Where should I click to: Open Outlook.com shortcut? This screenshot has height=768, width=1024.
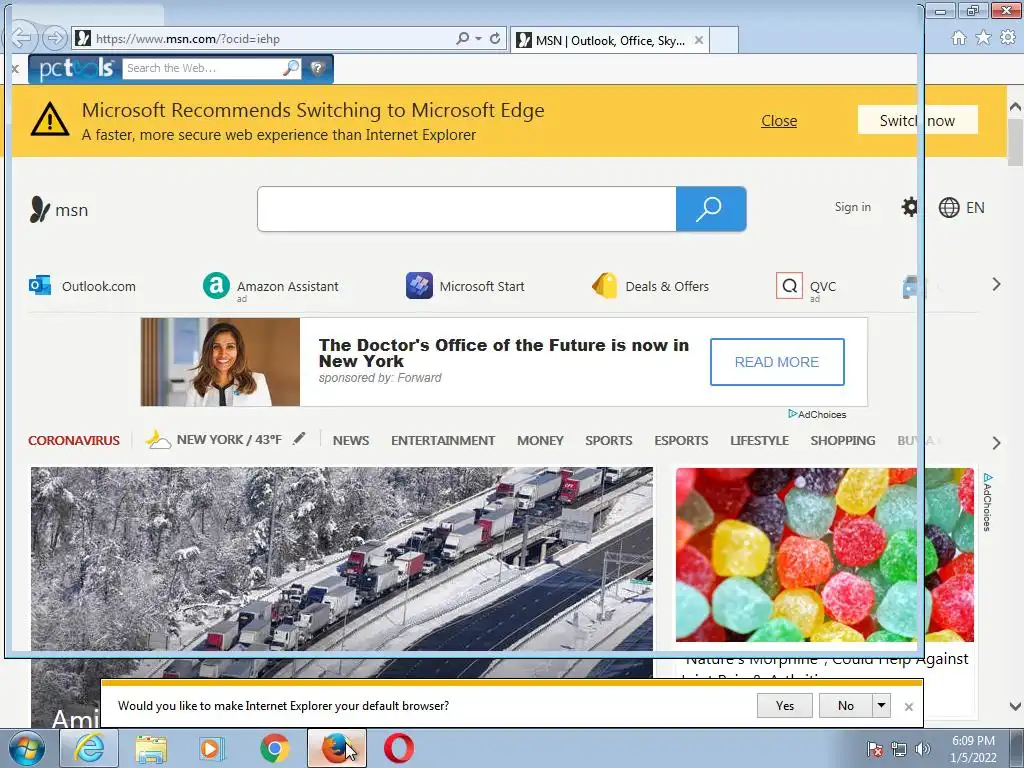click(82, 286)
